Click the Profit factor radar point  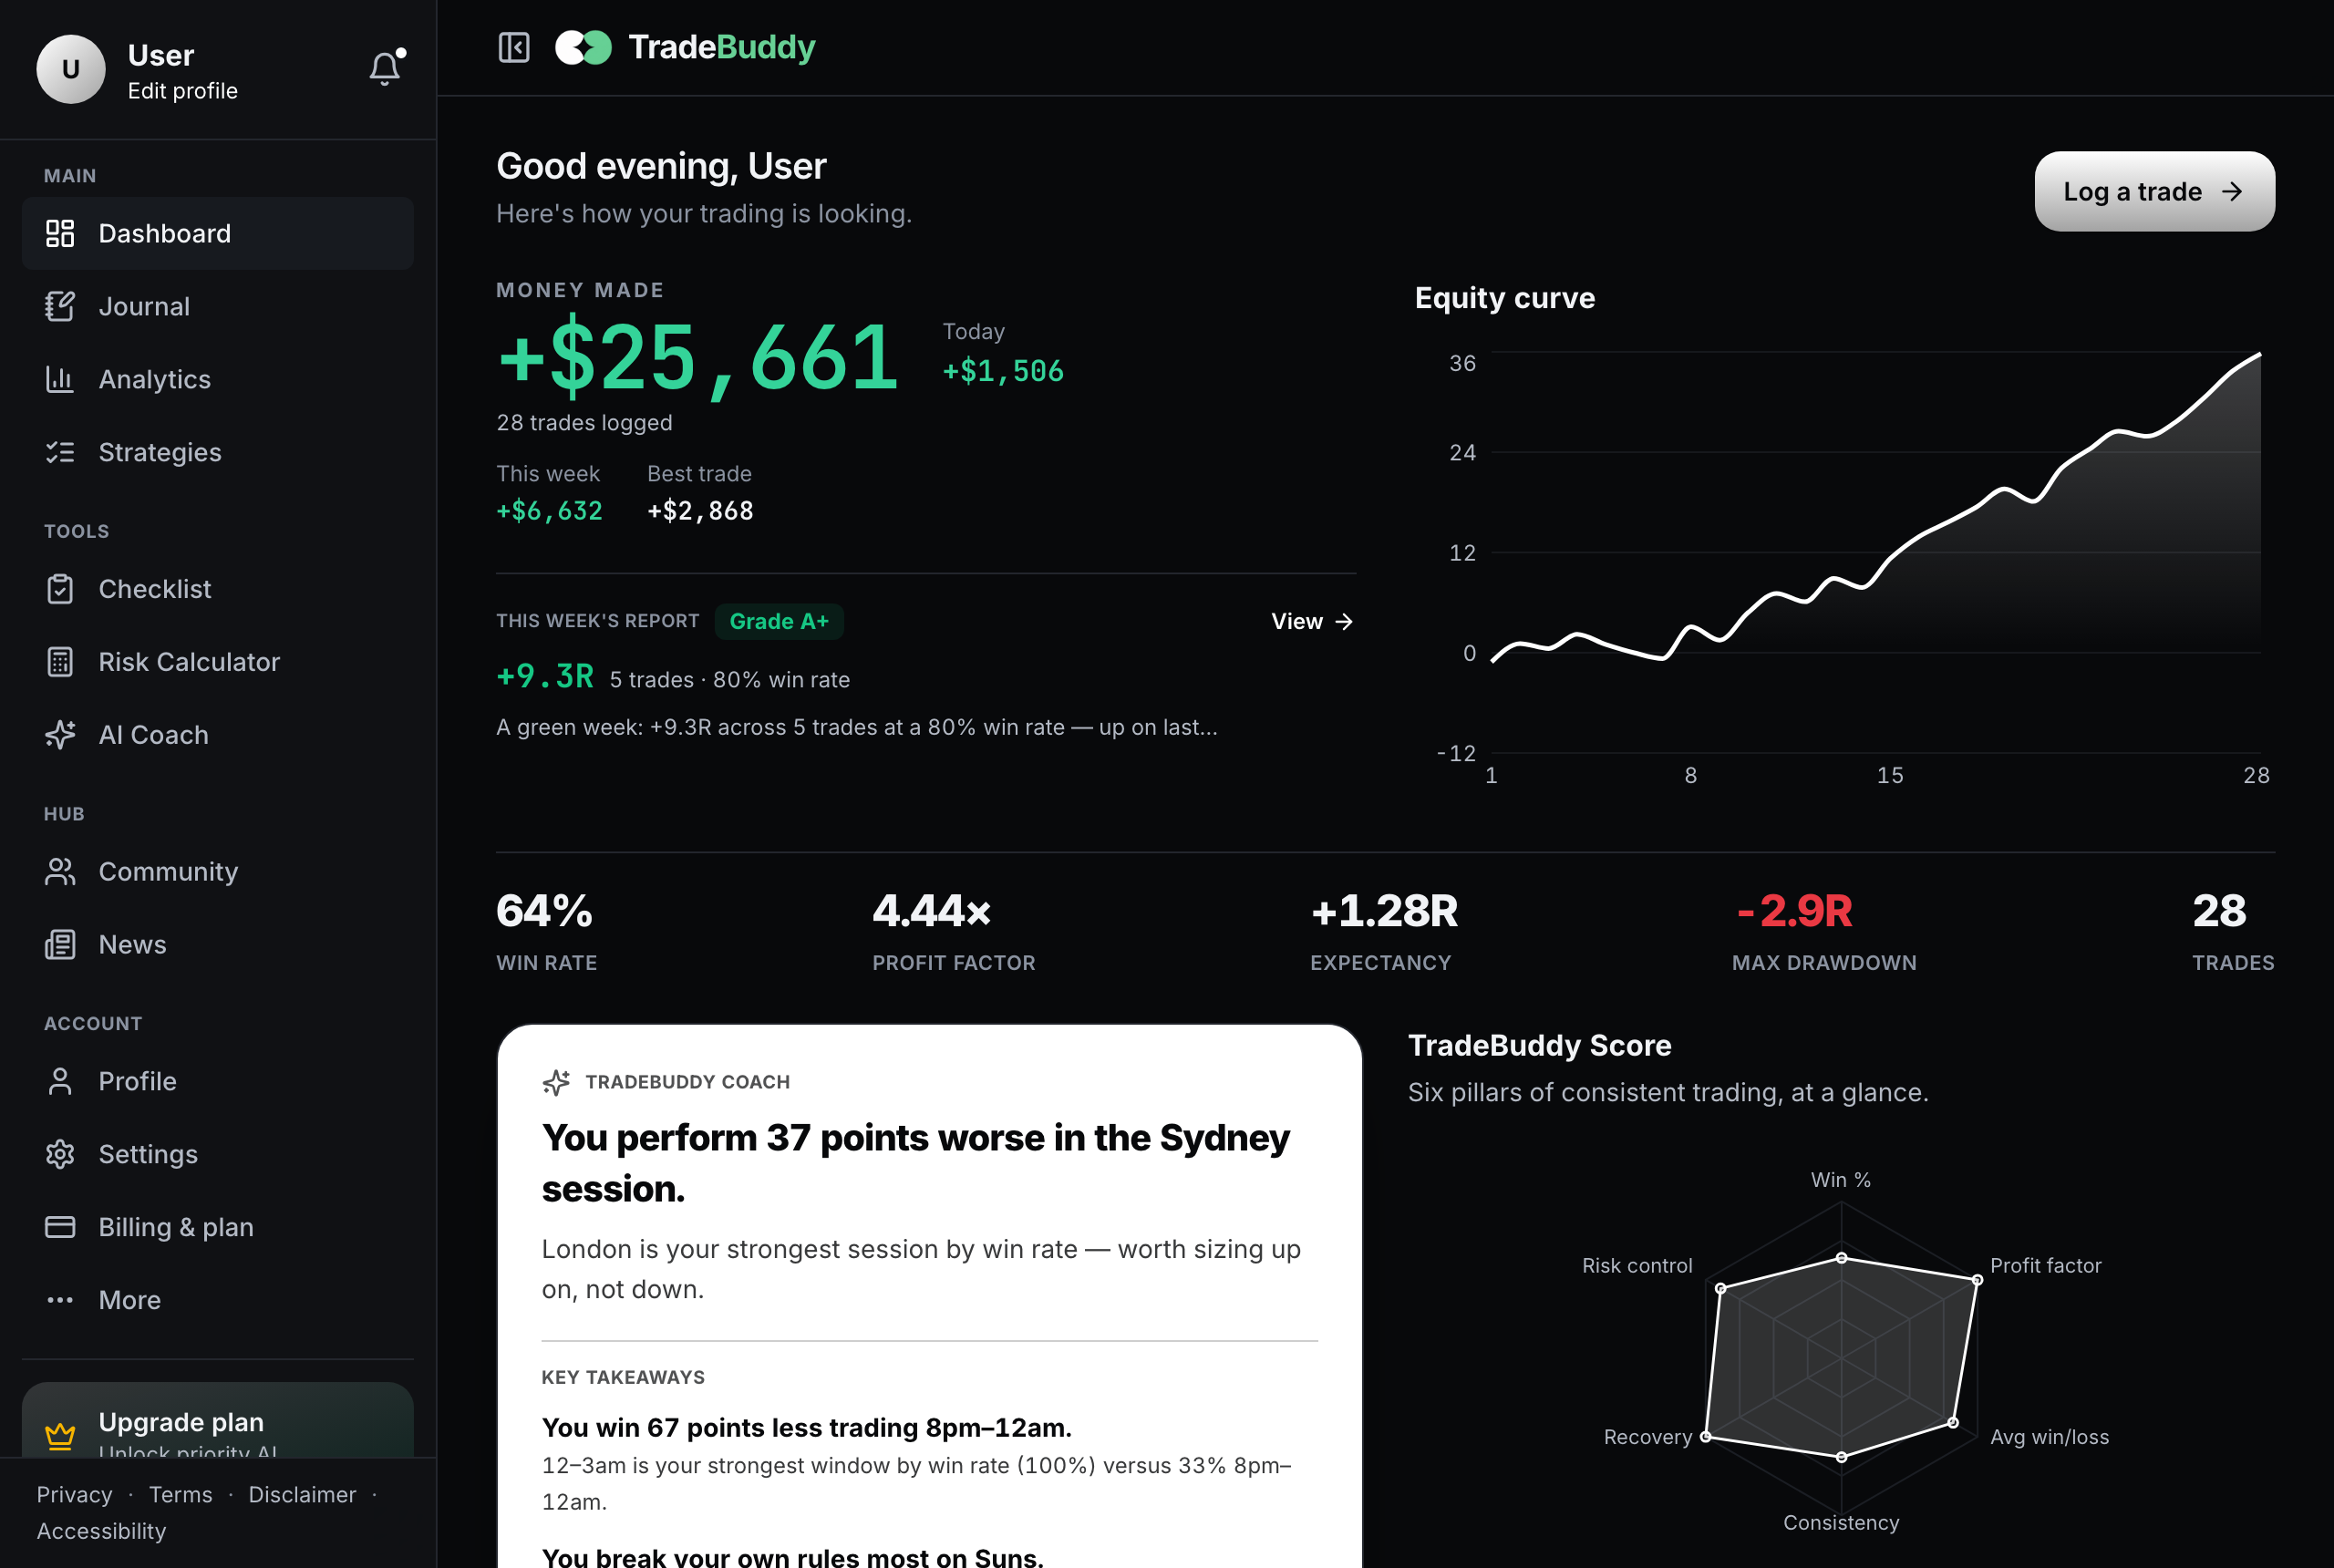(x=1977, y=1280)
